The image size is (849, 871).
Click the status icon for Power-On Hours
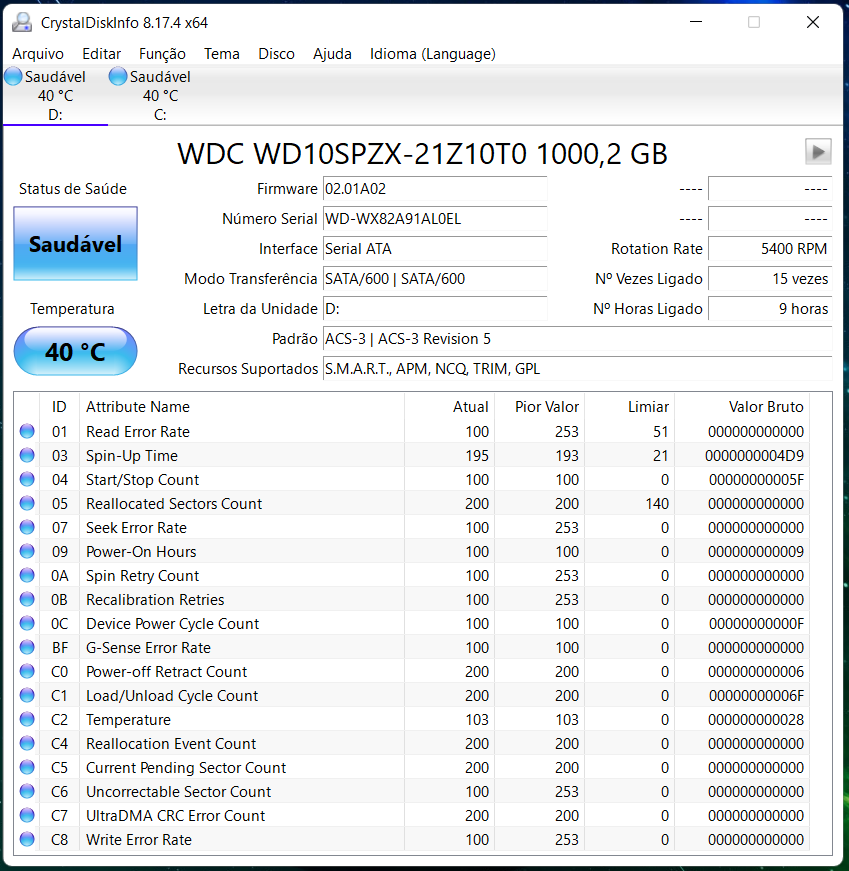(x=27, y=551)
